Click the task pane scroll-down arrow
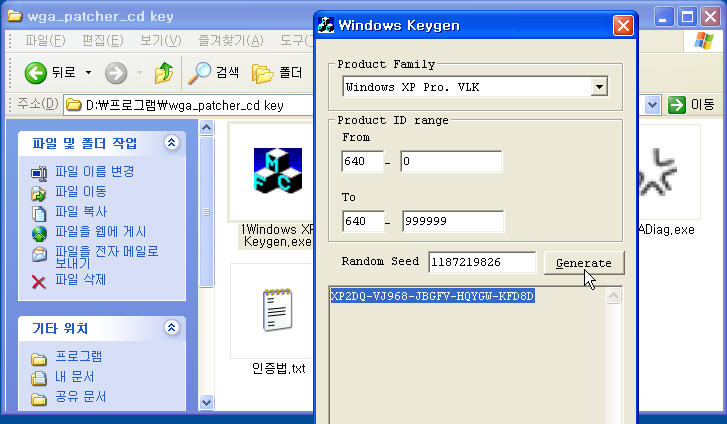The width and height of the screenshot is (727, 424). pos(206,402)
